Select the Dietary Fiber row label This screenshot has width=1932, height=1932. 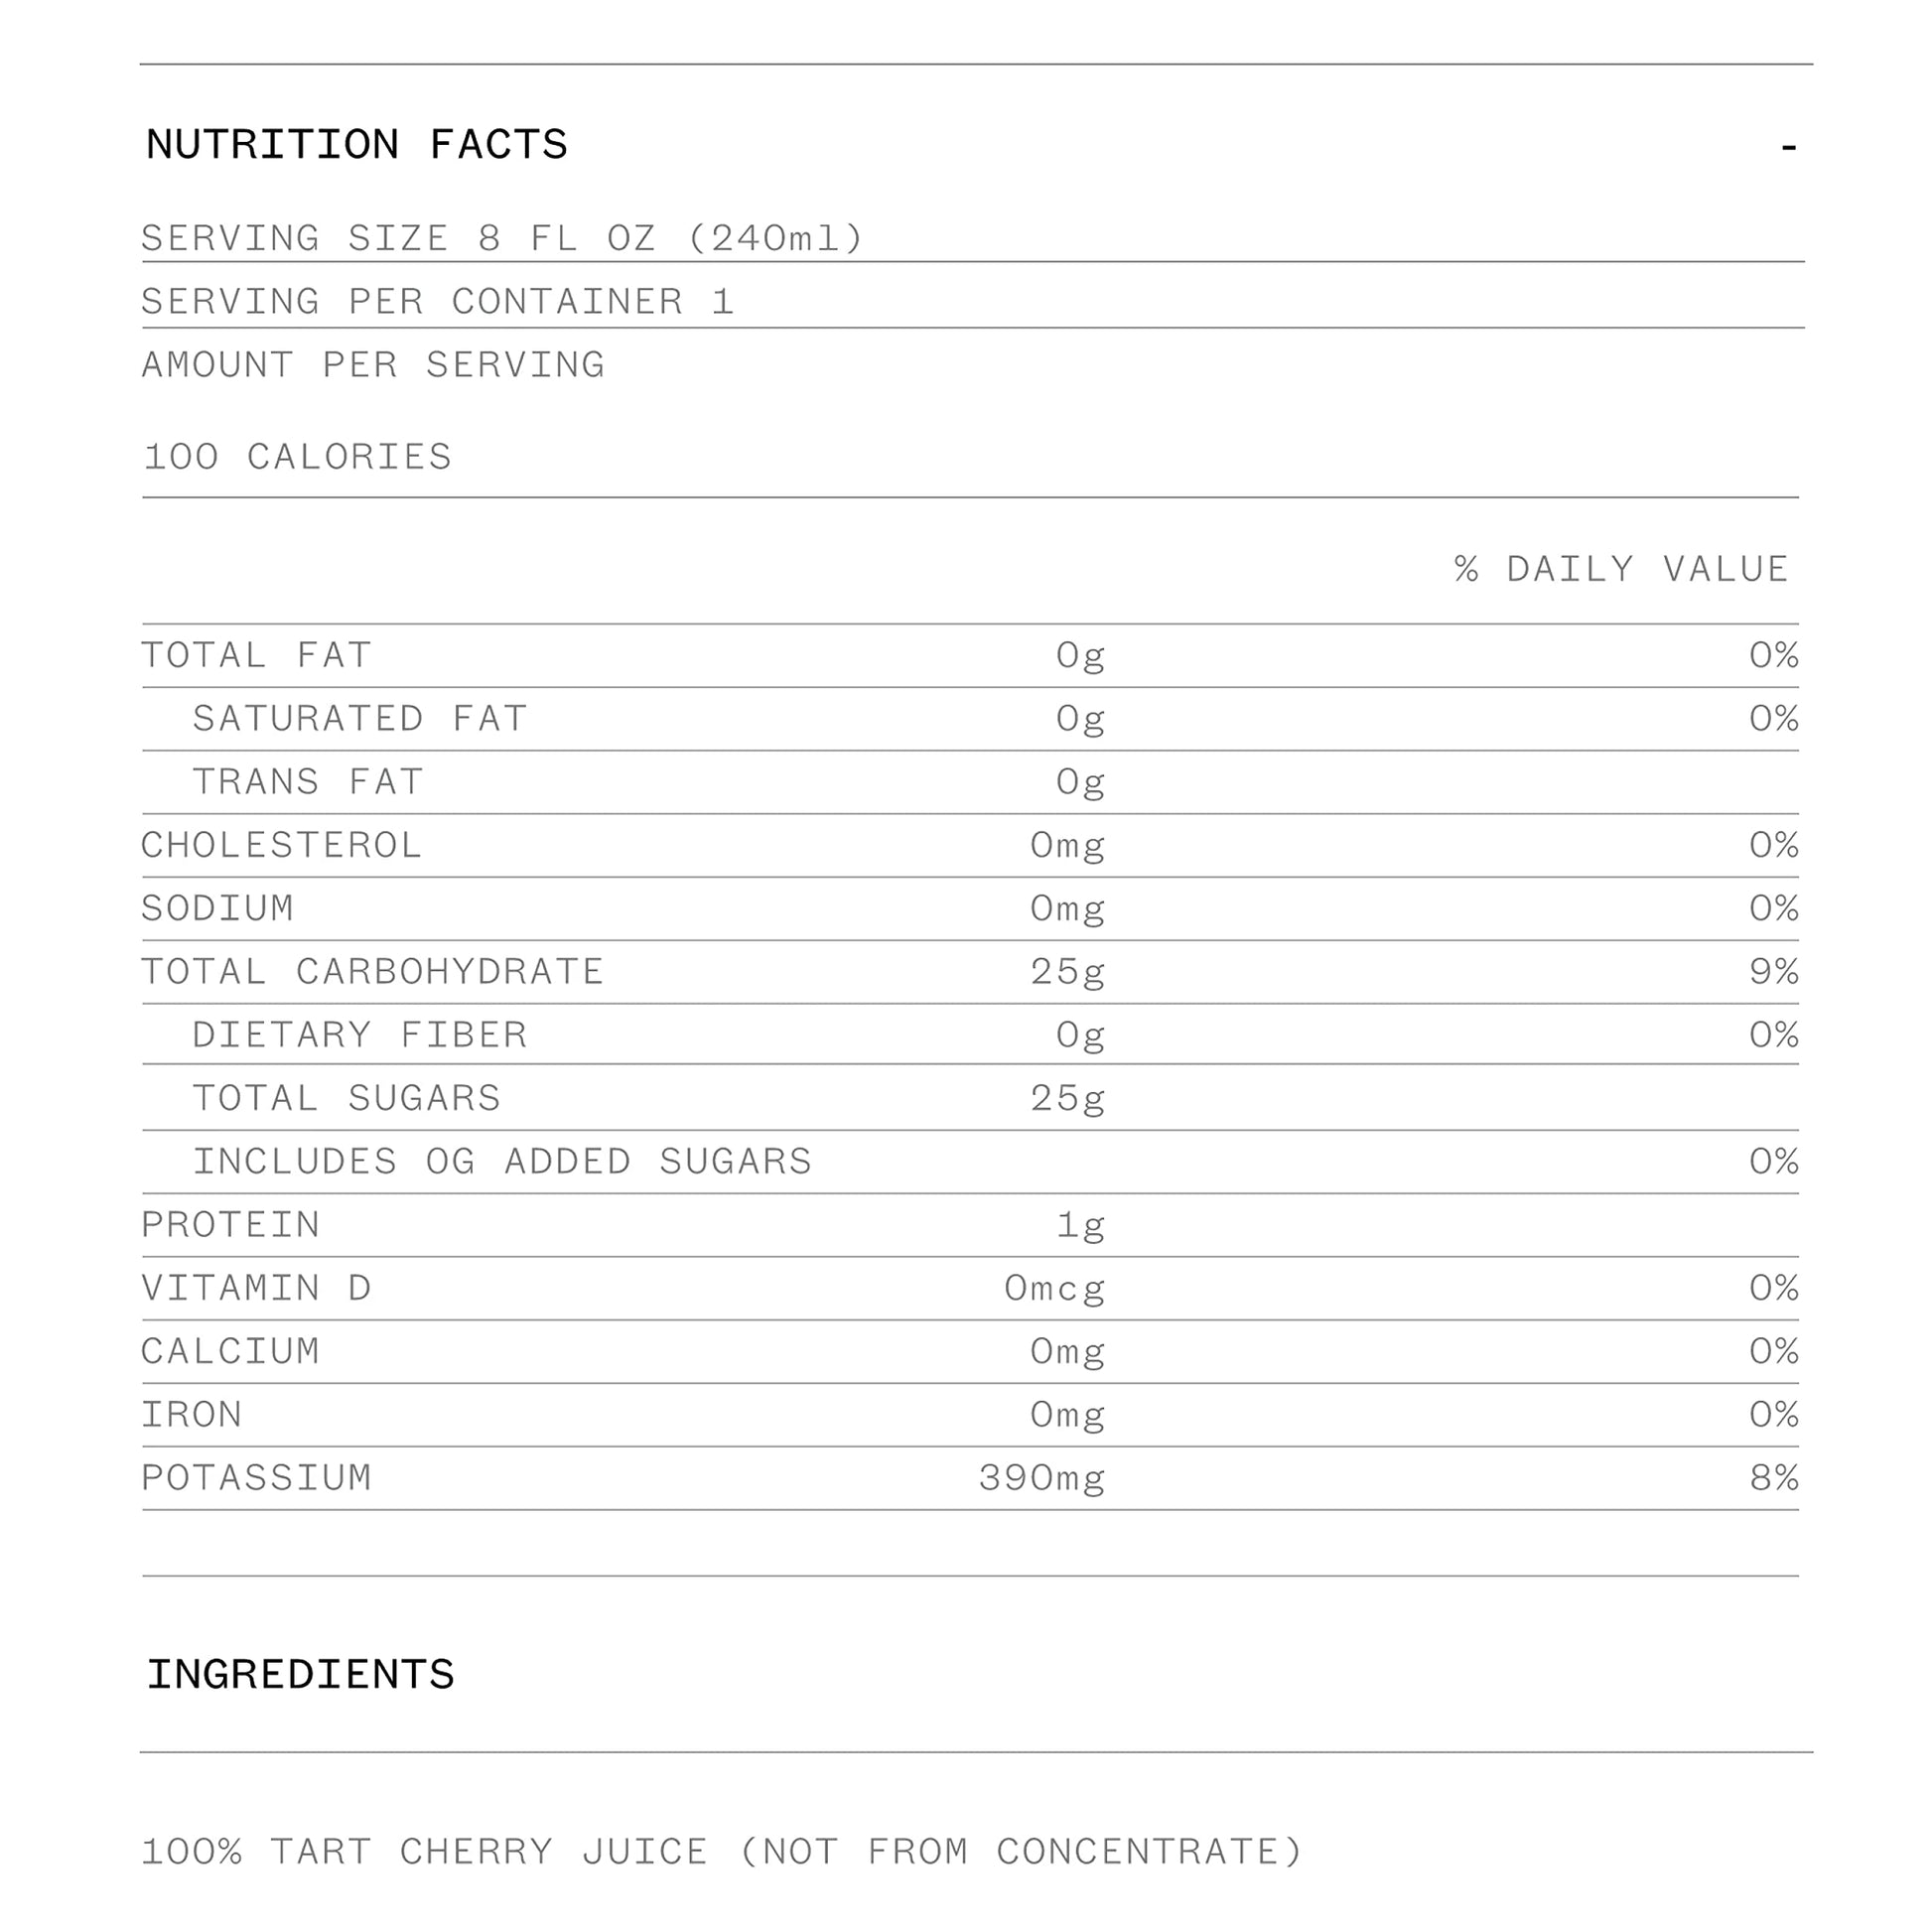(359, 1034)
